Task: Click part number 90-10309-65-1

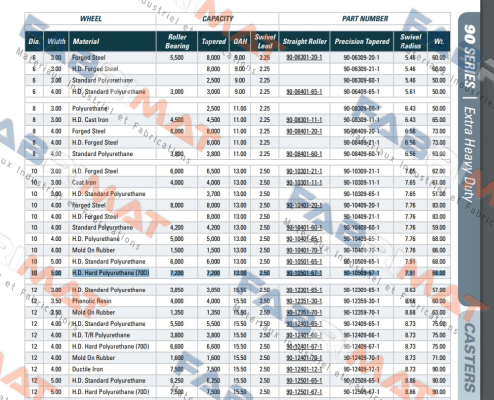Action: coord(362,194)
